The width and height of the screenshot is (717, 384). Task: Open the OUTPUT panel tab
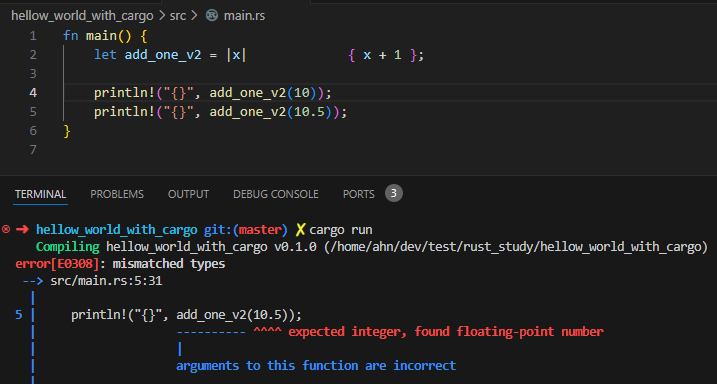coord(188,194)
